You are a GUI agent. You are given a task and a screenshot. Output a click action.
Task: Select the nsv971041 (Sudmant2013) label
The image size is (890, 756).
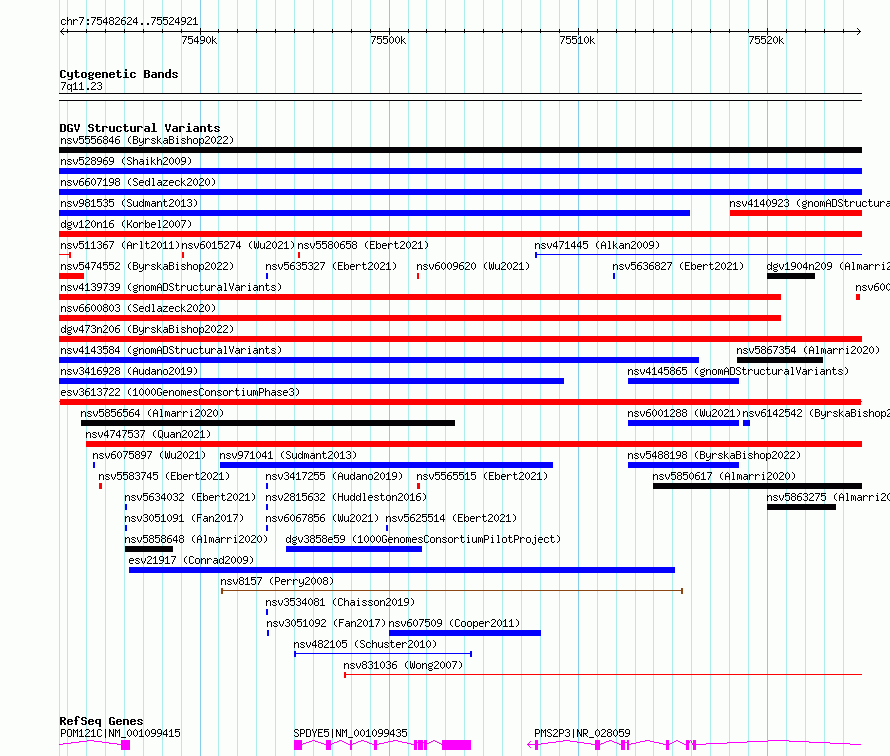288,455
